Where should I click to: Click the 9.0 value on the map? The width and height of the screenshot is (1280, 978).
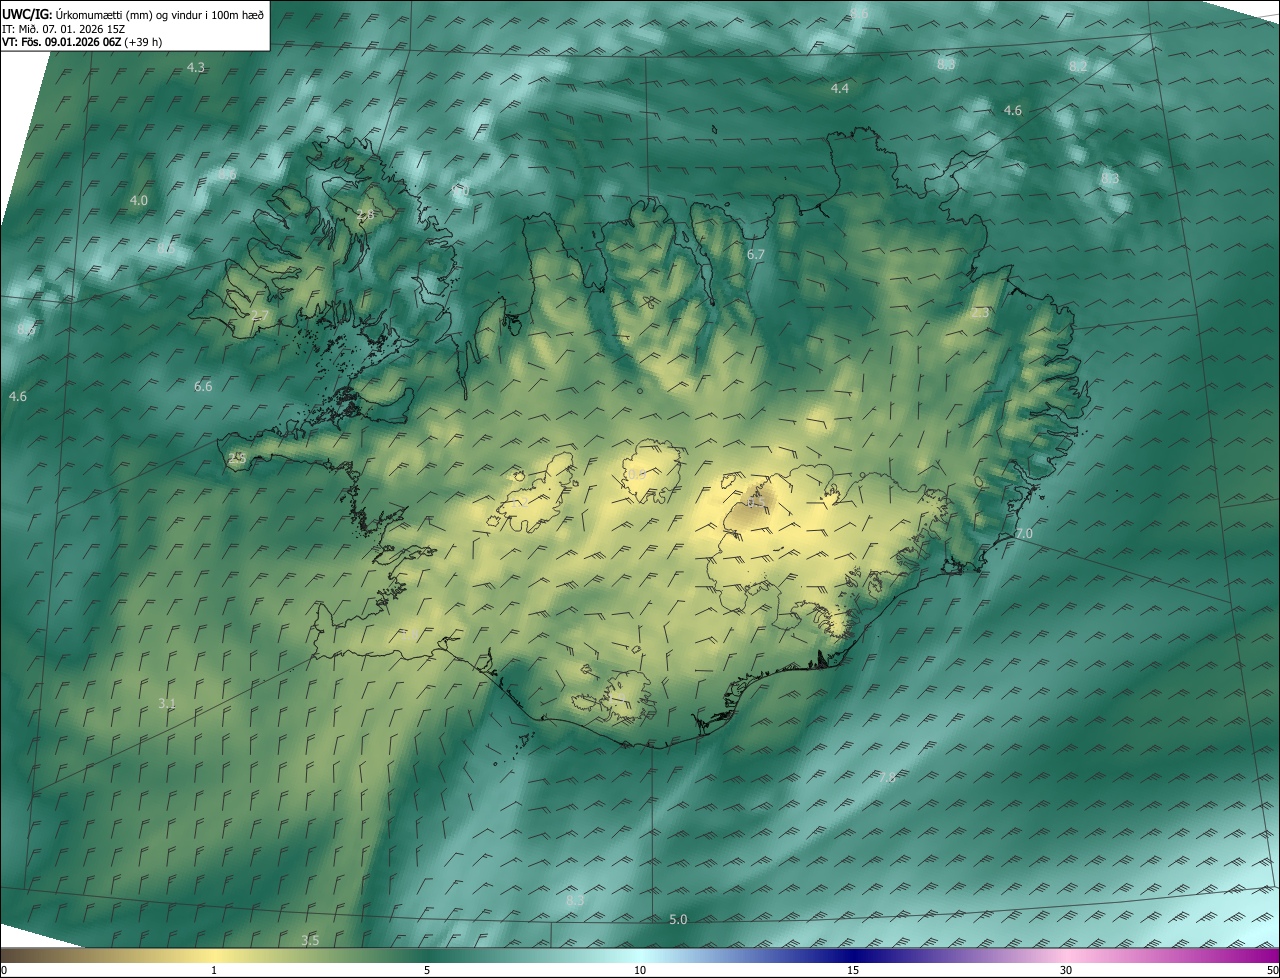[x=459, y=190]
